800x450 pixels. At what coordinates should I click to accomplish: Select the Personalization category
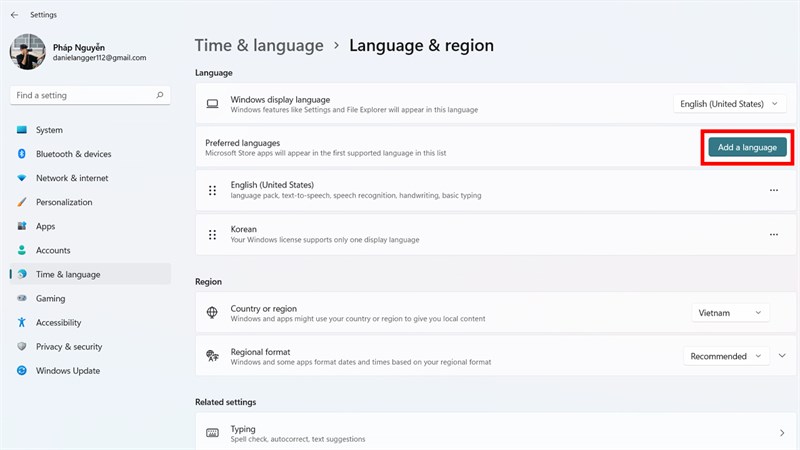tap(90, 202)
